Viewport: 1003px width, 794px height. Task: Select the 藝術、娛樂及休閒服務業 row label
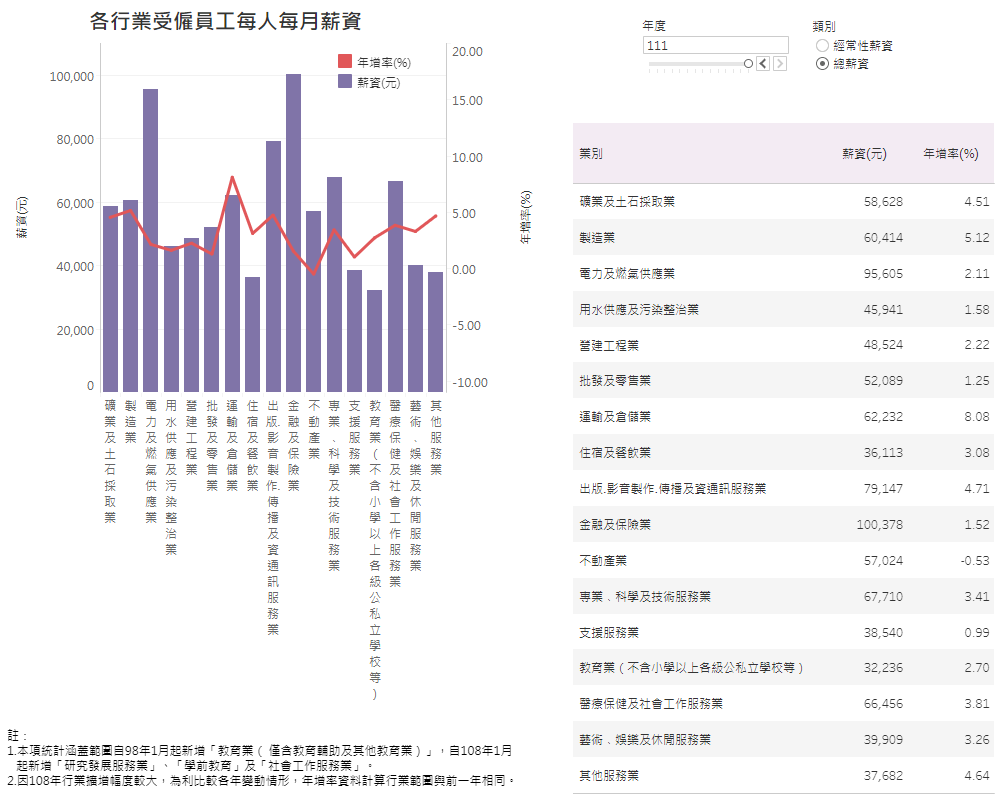click(x=645, y=739)
